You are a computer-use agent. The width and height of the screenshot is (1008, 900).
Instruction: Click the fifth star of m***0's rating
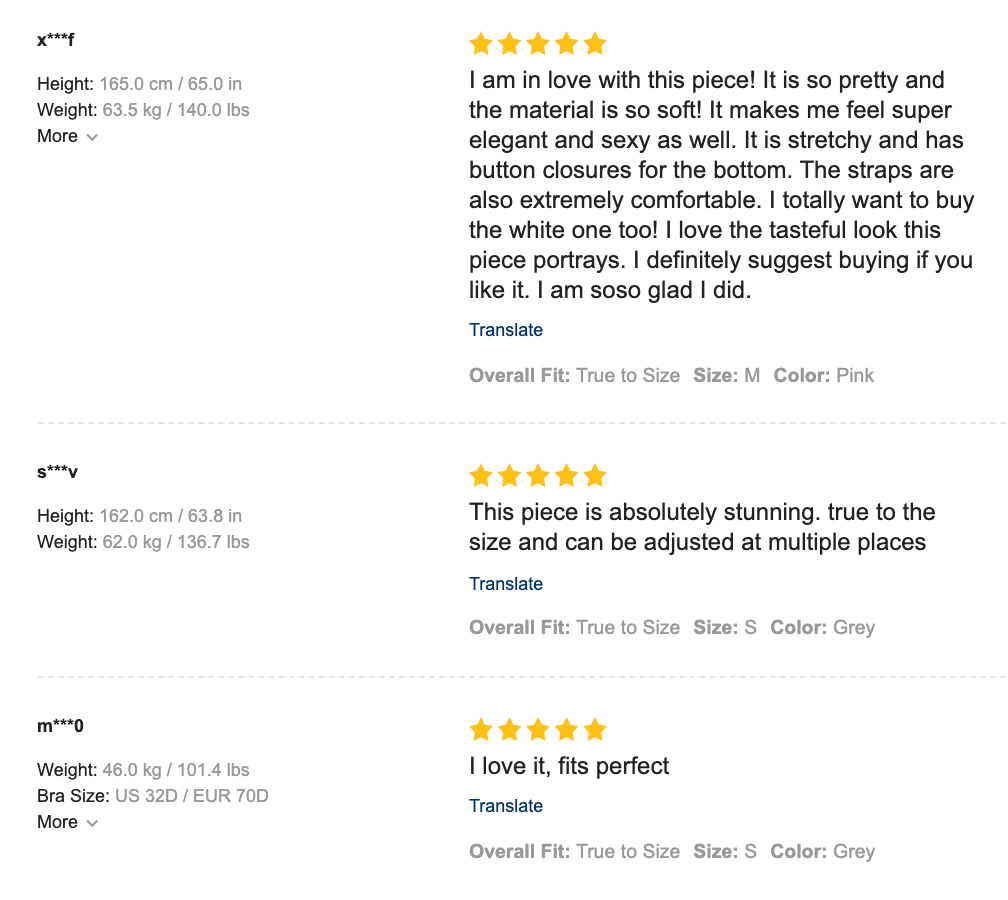point(595,730)
